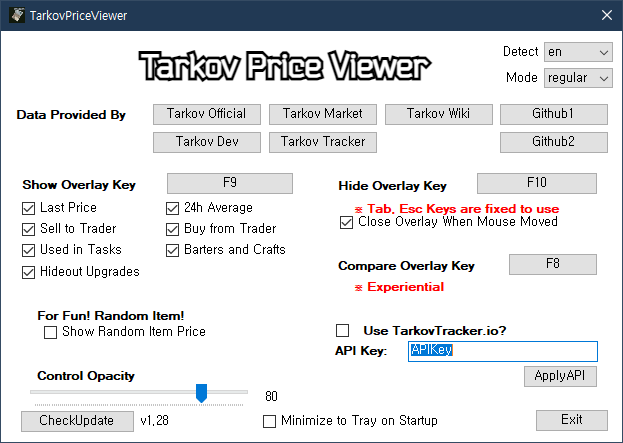Click the TarkovPriceViewer title bar app icon
This screenshot has height=443, width=623.
pos(17,15)
